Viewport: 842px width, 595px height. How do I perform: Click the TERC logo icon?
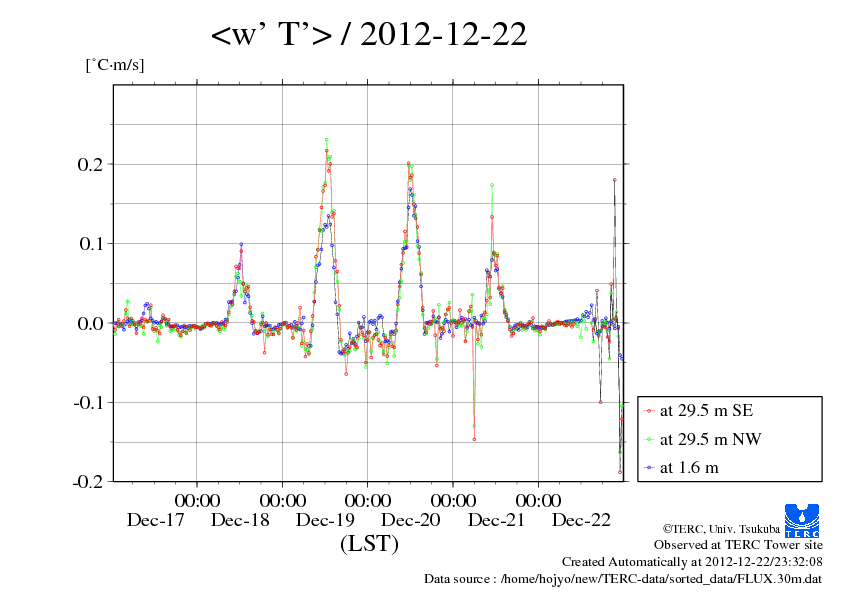(803, 519)
